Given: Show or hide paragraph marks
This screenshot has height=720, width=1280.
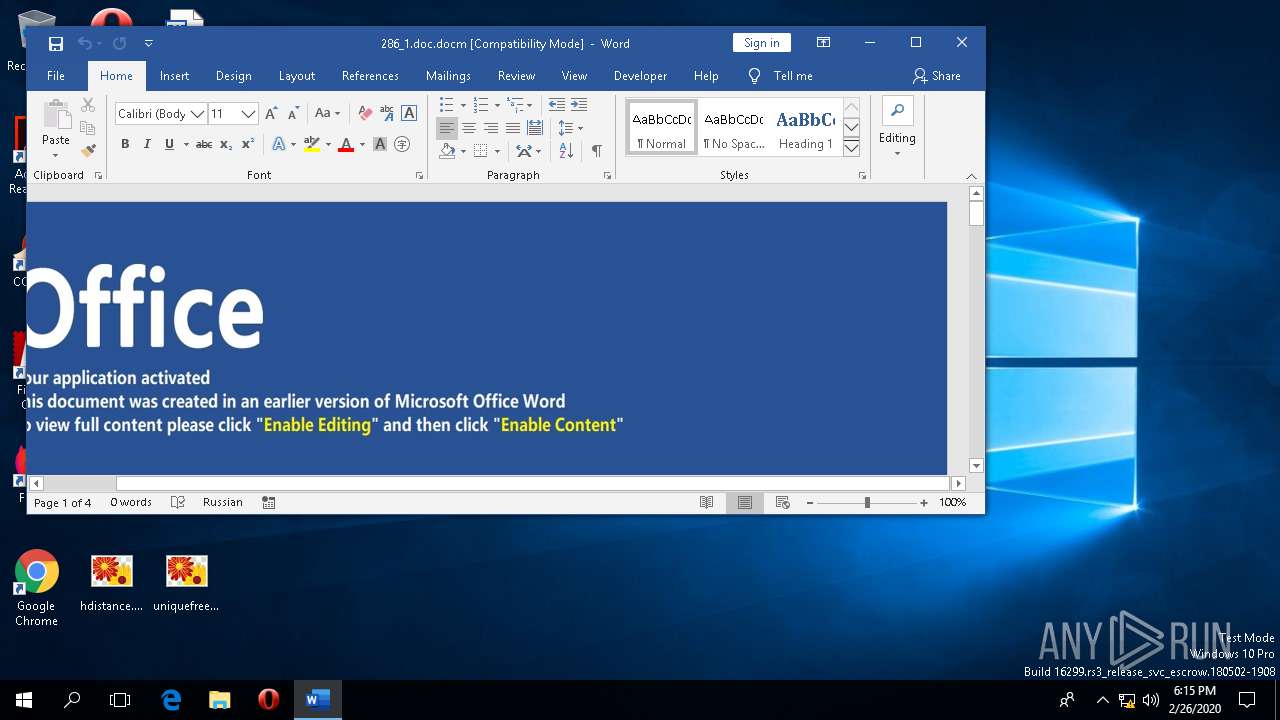Looking at the screenshot, I should (x=597, y=151).
